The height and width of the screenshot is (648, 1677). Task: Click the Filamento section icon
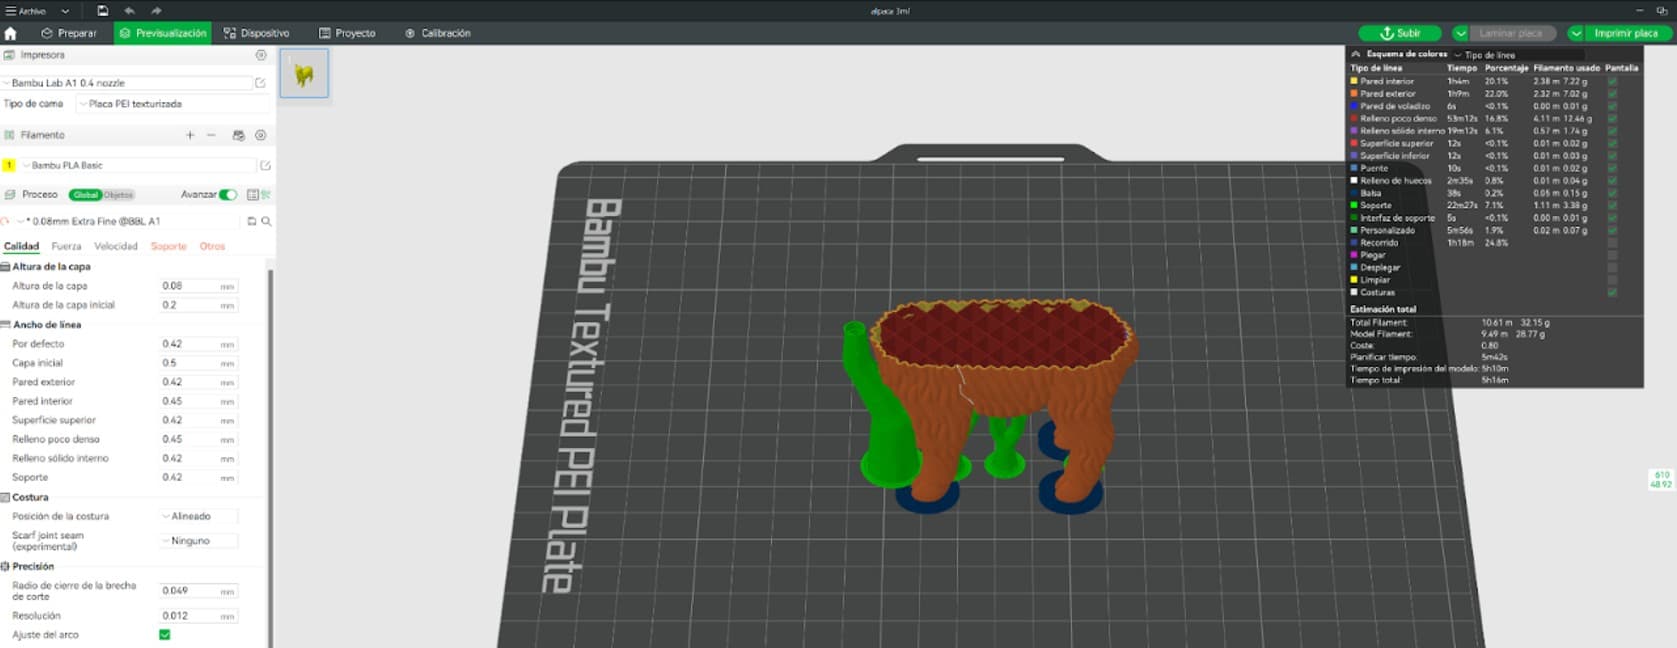(9, 135)
